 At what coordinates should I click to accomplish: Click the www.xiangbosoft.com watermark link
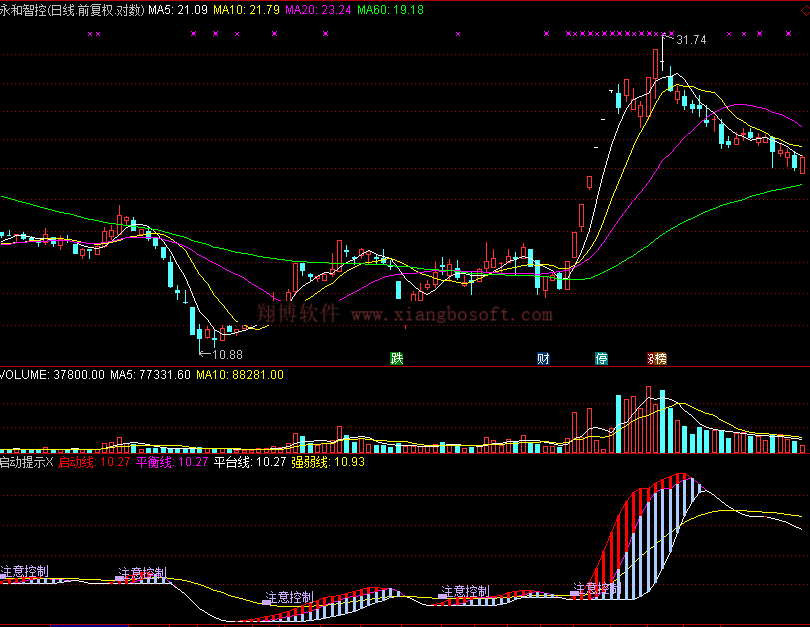point(451,315)
